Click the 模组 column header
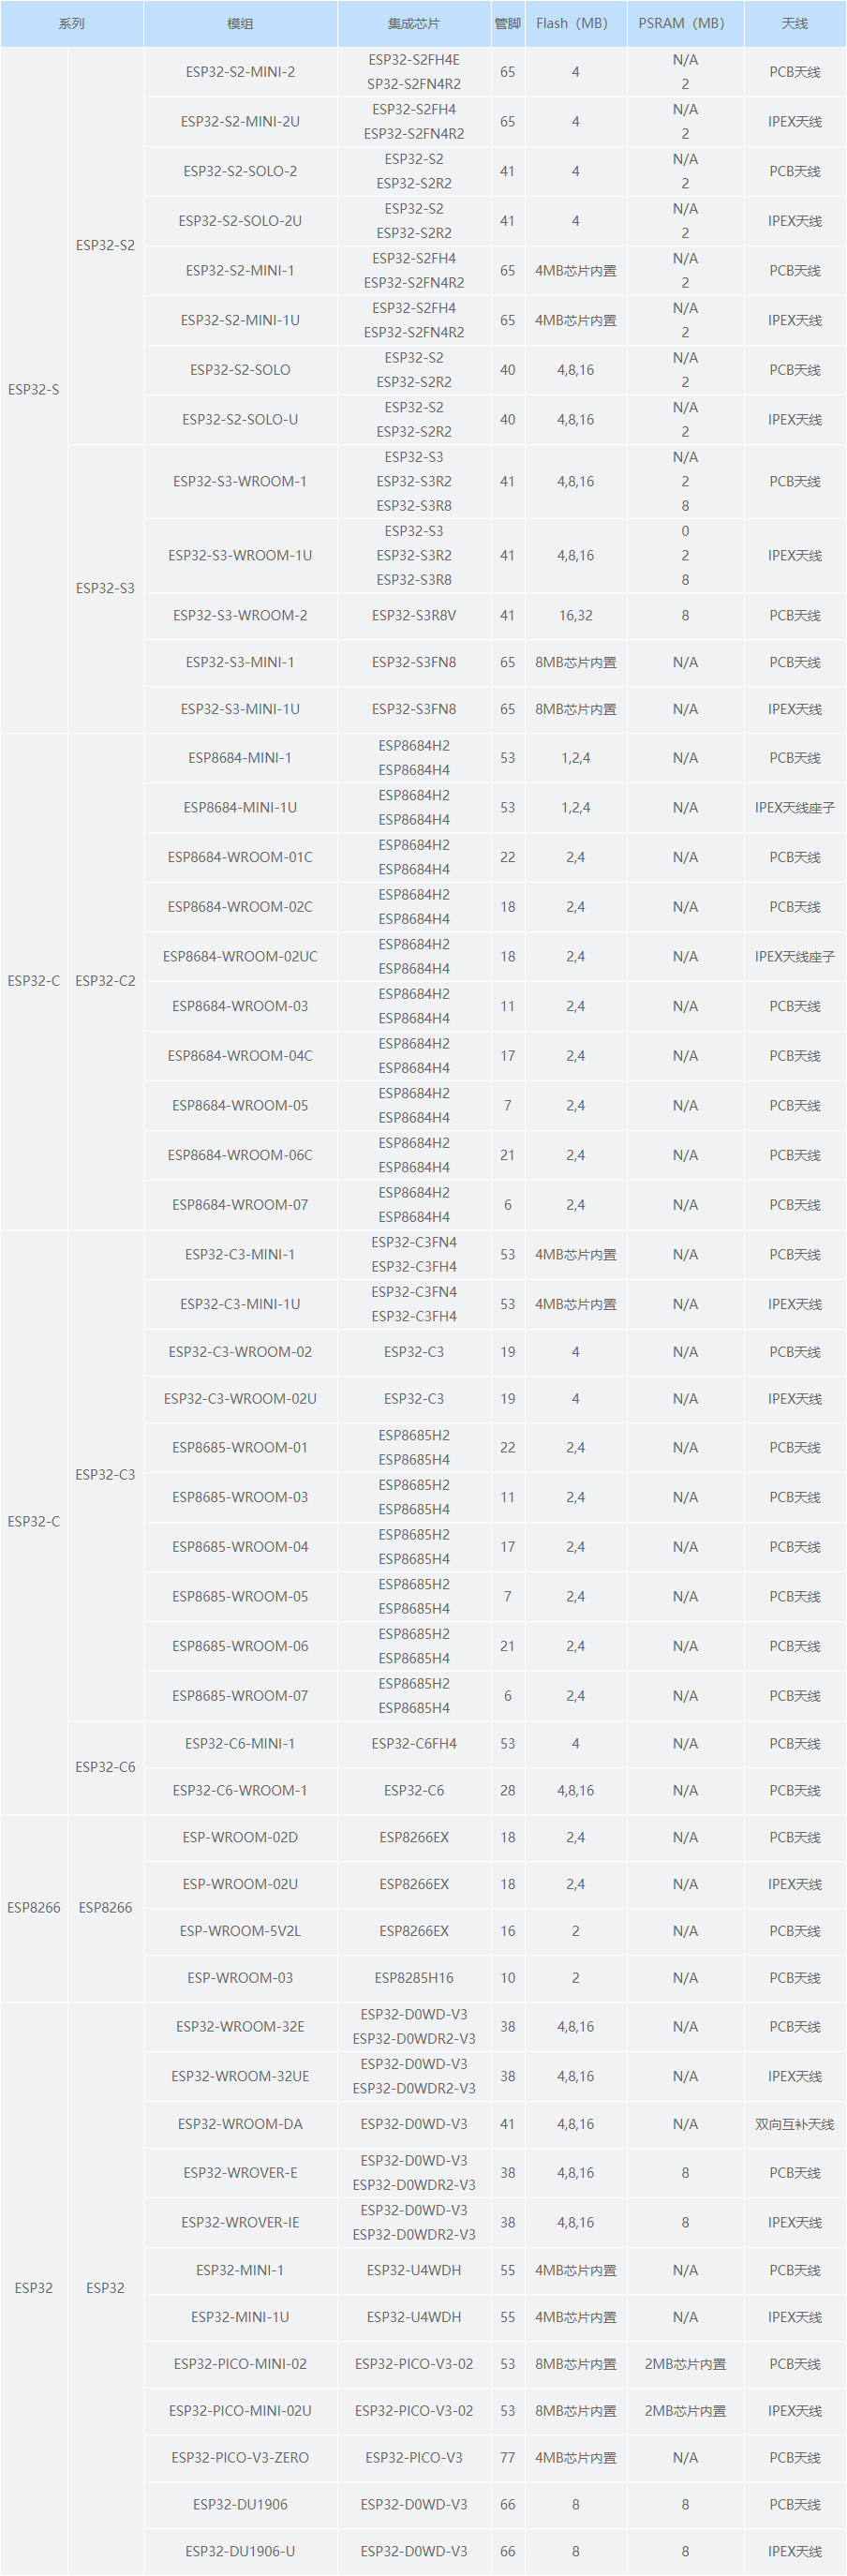 pos(240,23)
